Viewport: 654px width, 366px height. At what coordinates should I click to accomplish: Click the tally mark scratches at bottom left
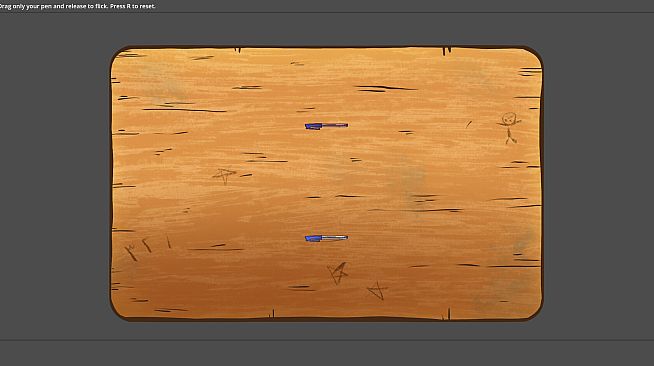point(147,248)
